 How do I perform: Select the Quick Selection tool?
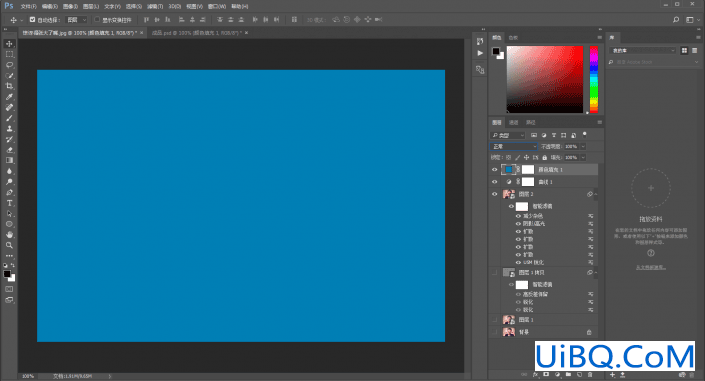(x=9, y=76)
